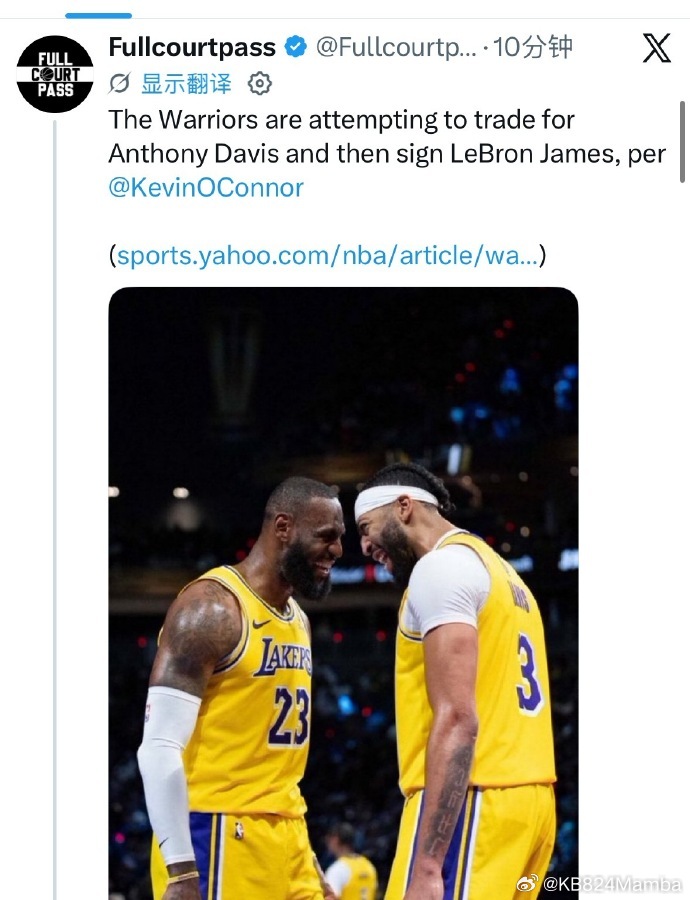Open the @Fullcourtp... handle
The height and width of the screenshot is (900, 690).
396,47
